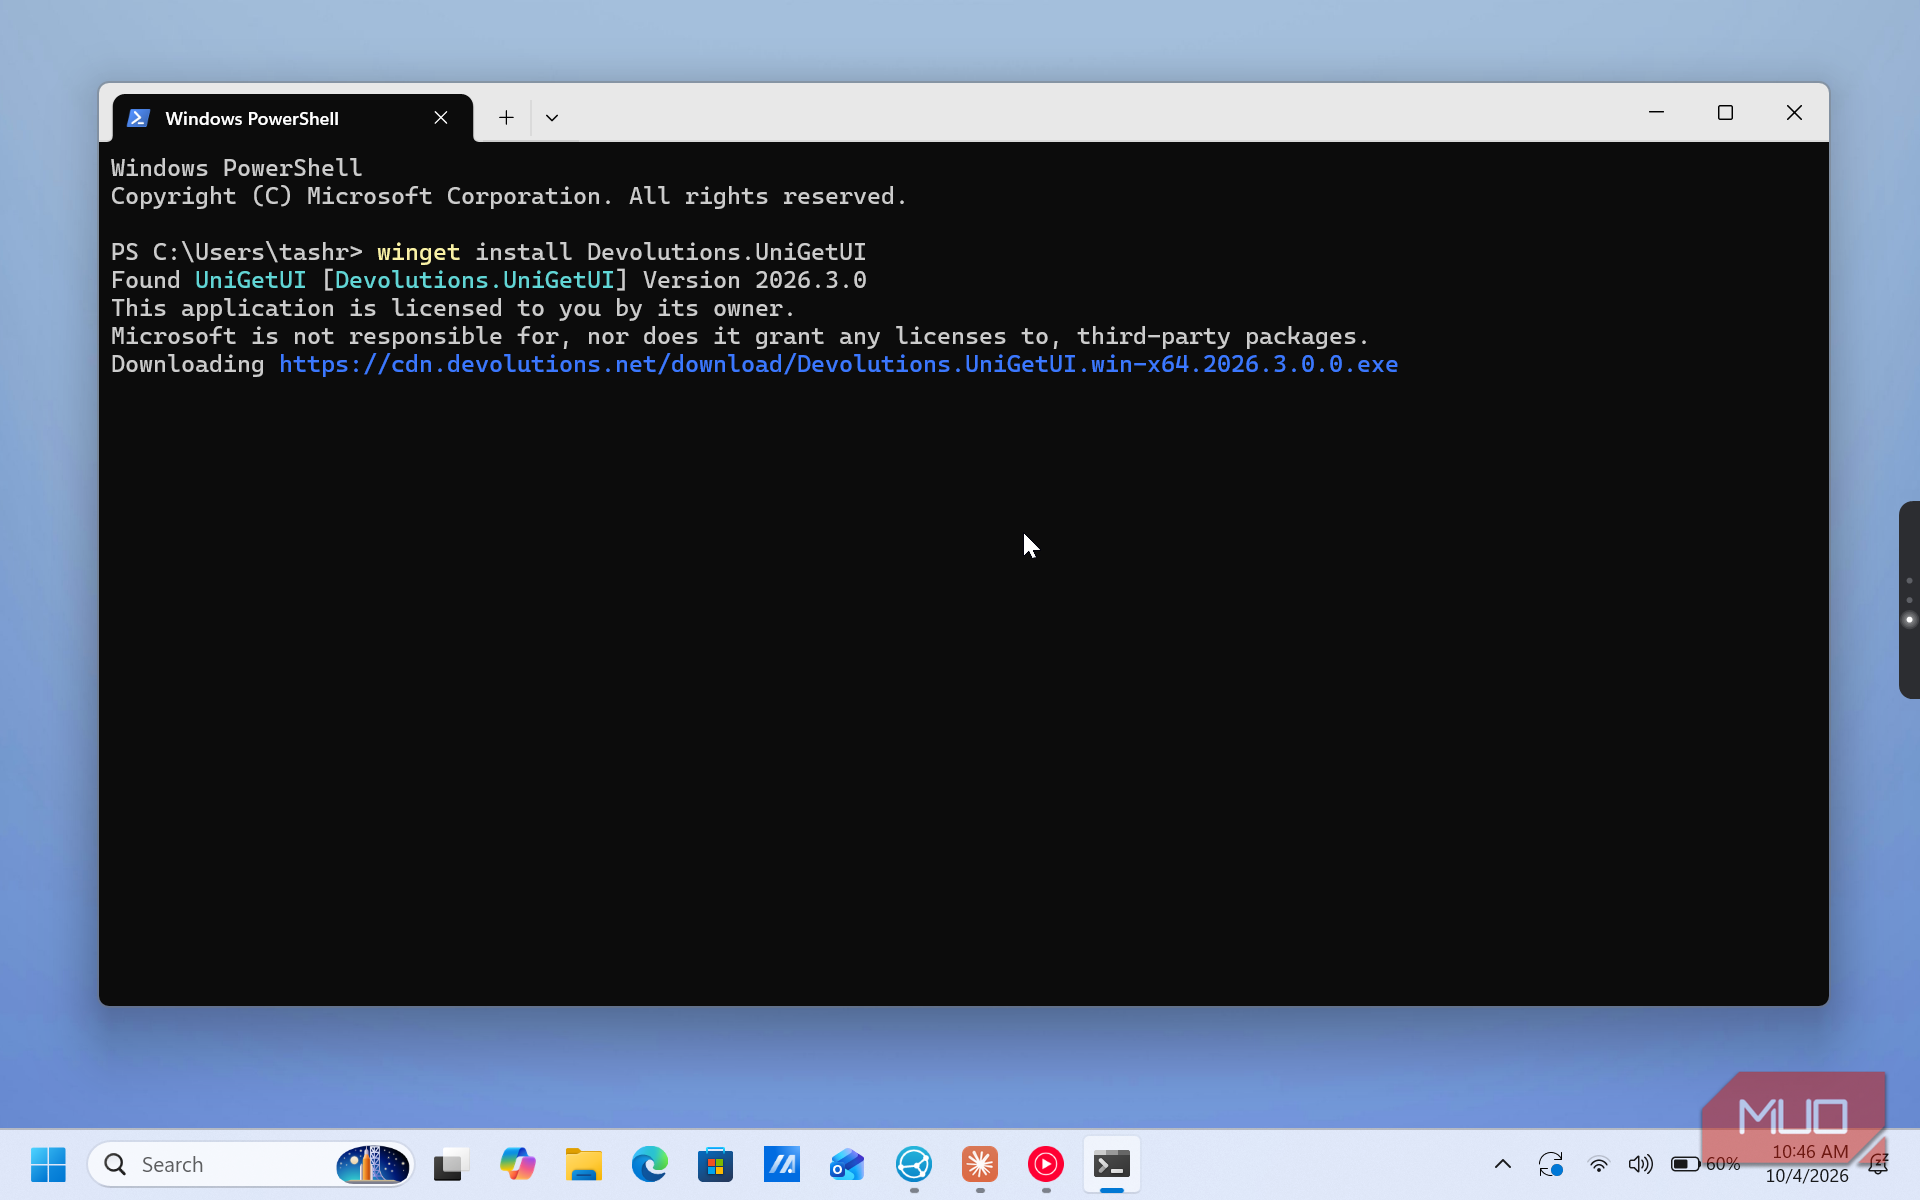Screen dimensions: 1920x1200
Task: Click the taskbar Search box
Action: [x=252, y=1164]
